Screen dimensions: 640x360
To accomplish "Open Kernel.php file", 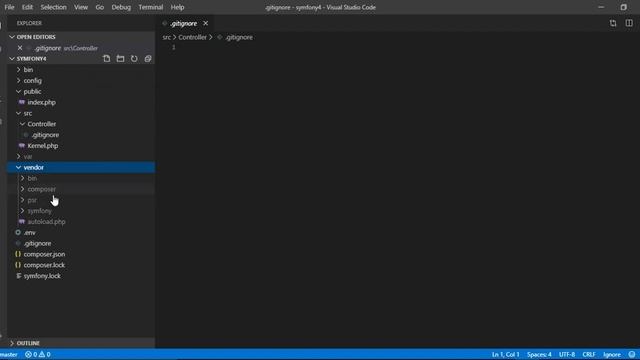I will (x=81, y=146).
